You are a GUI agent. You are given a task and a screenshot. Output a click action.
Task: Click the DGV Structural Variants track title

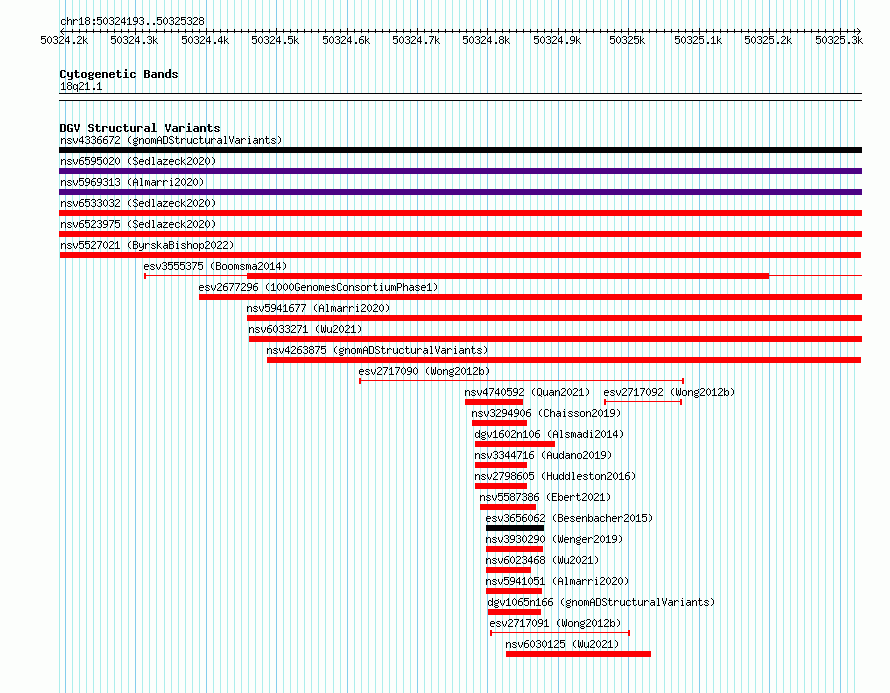point(140,128)
